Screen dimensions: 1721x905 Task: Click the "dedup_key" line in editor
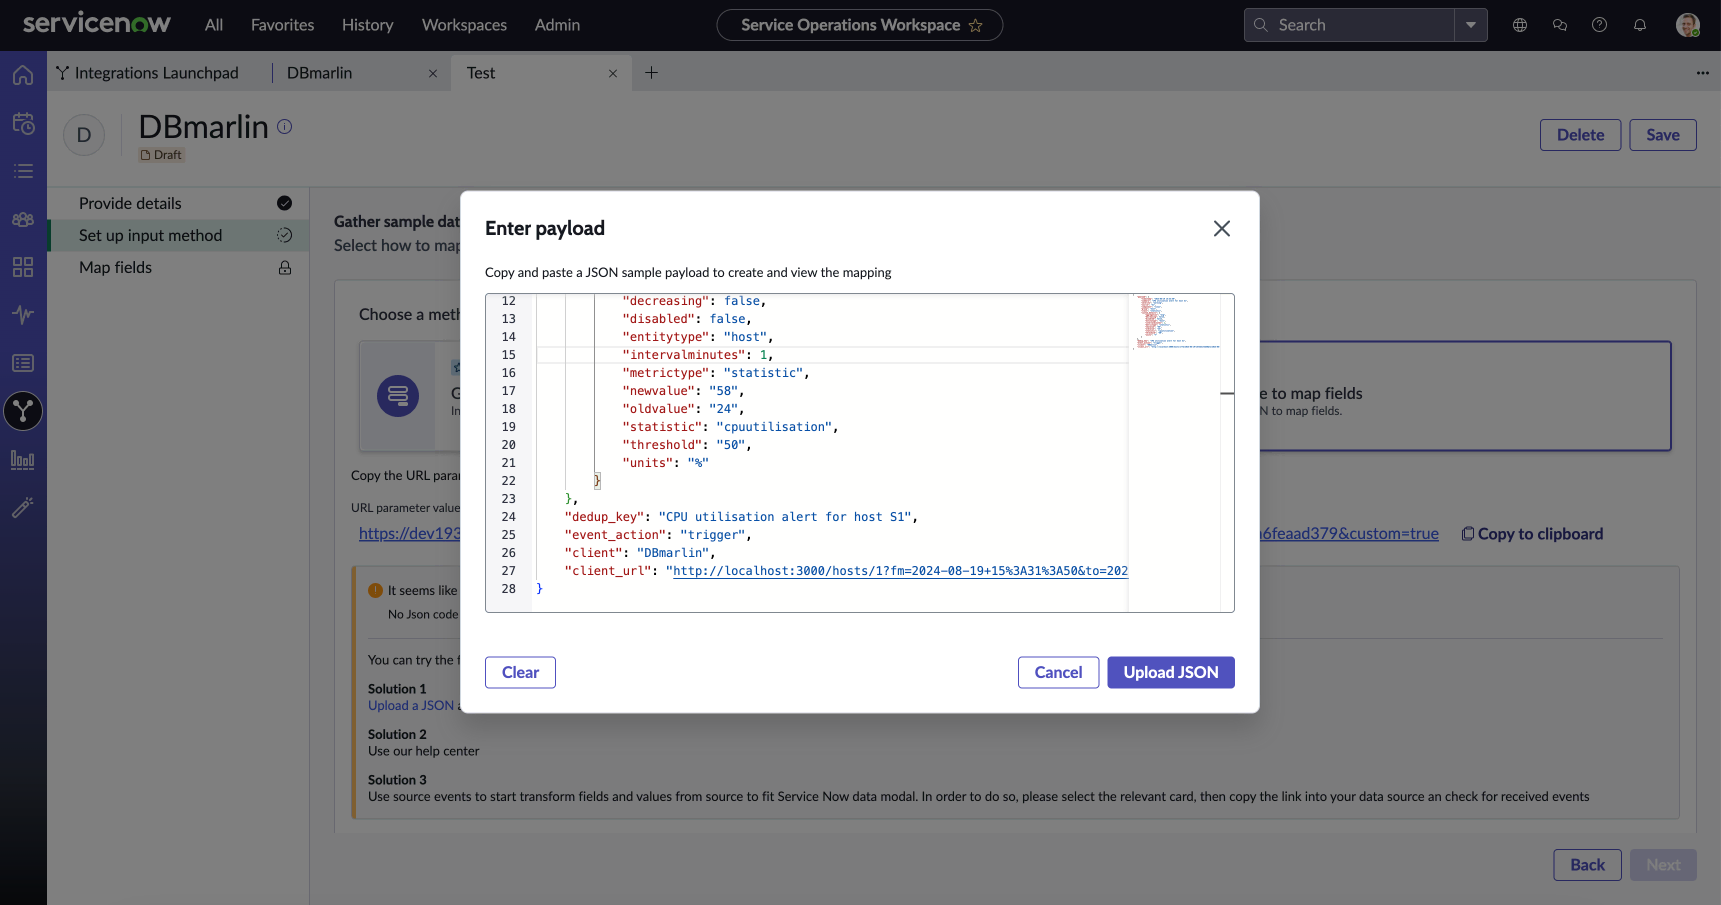click(x=741, y=517)
